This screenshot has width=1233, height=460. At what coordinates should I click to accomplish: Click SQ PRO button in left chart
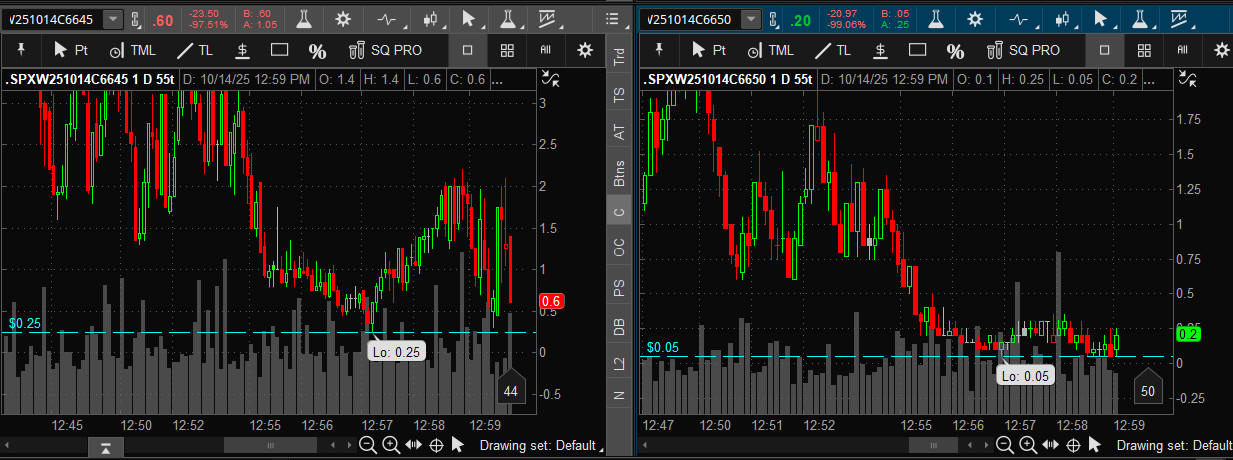tap(384, 50)
